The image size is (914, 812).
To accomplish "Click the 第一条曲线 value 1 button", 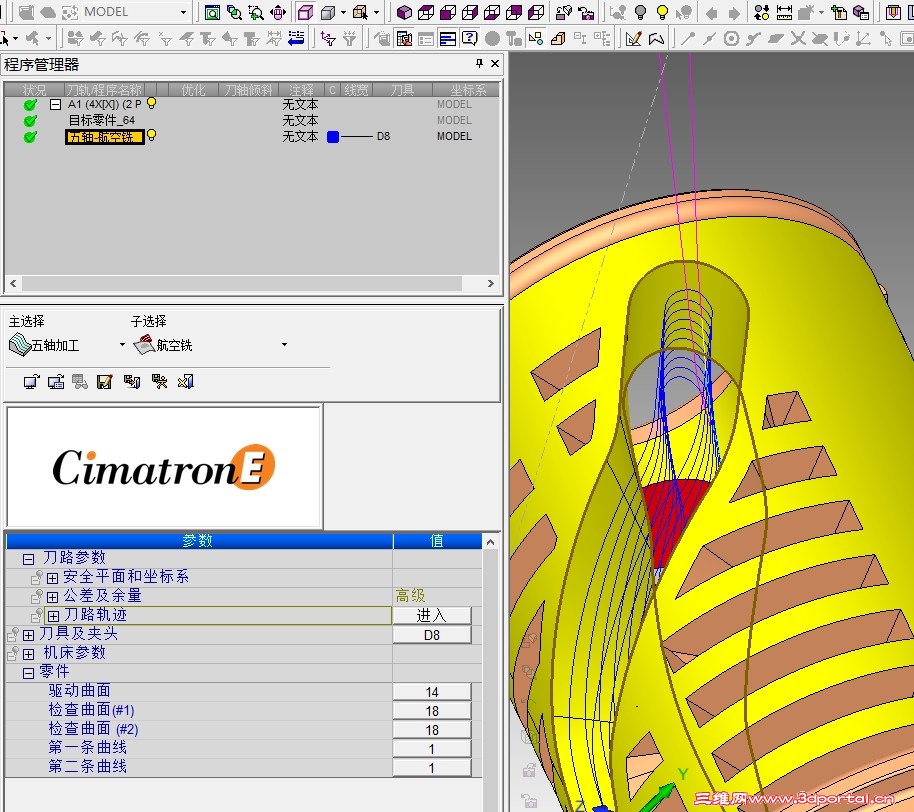I will (x=432, y=749).
